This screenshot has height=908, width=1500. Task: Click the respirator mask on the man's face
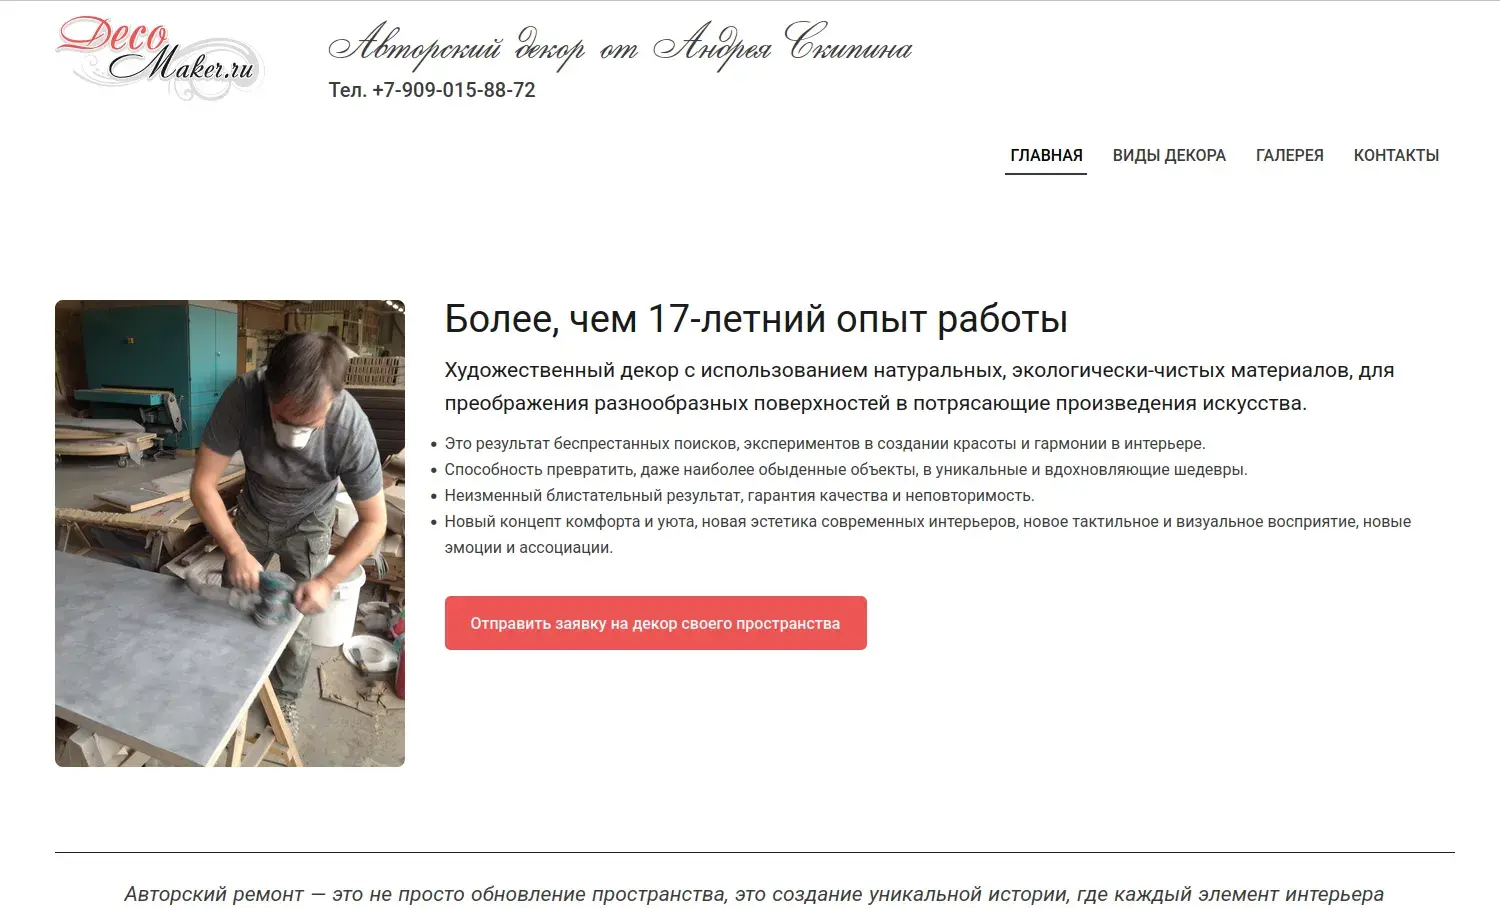[296, 435]
